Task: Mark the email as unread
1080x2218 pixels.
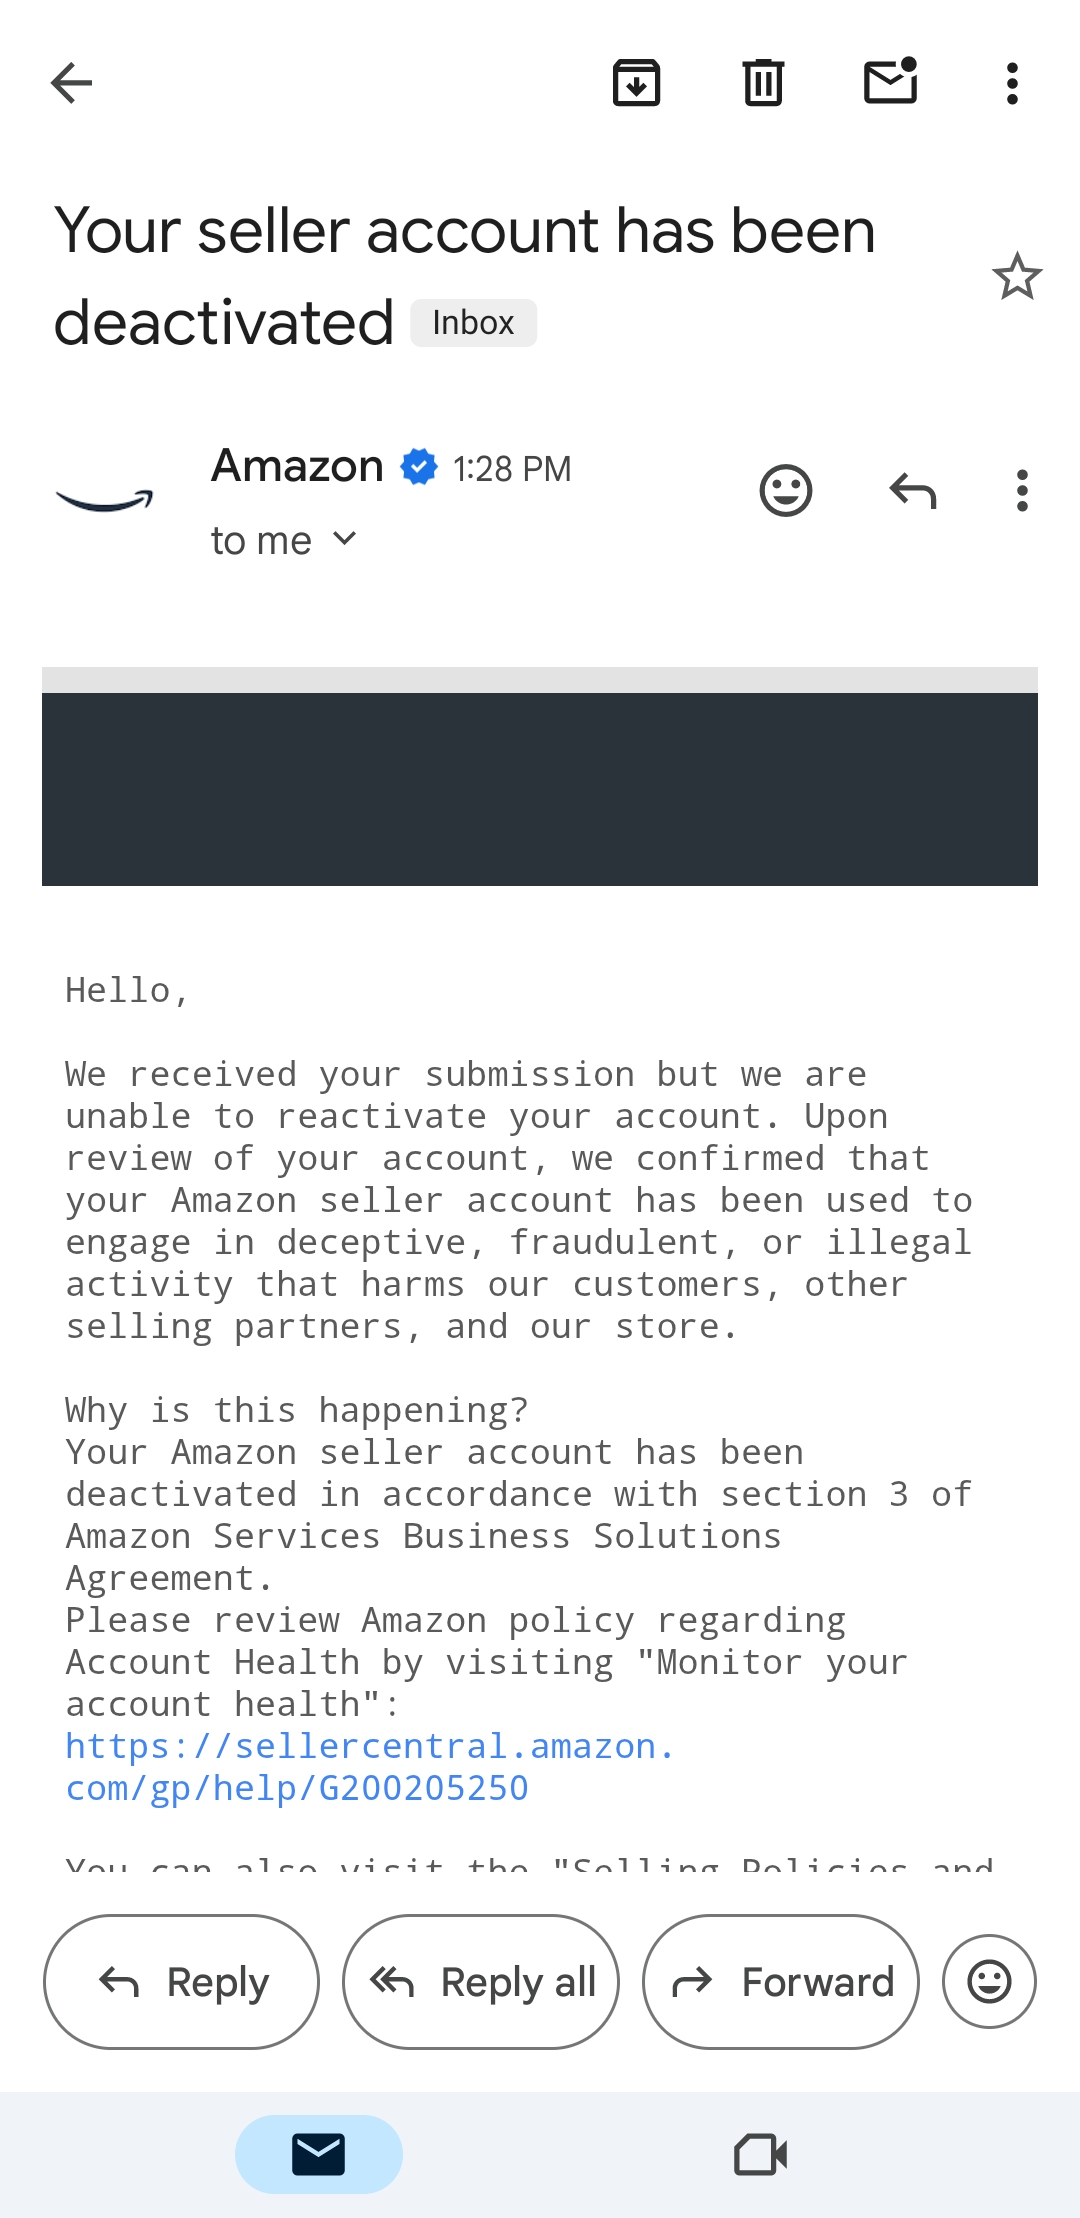Action: pyautogui.click(x=890, y=81)
